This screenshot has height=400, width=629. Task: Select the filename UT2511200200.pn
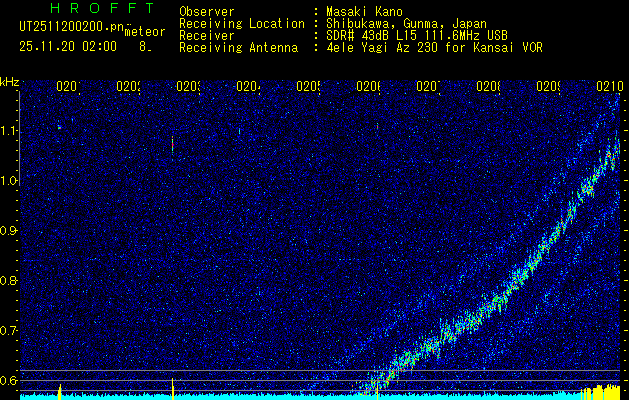pyautogui.click(x=71, y=27)
